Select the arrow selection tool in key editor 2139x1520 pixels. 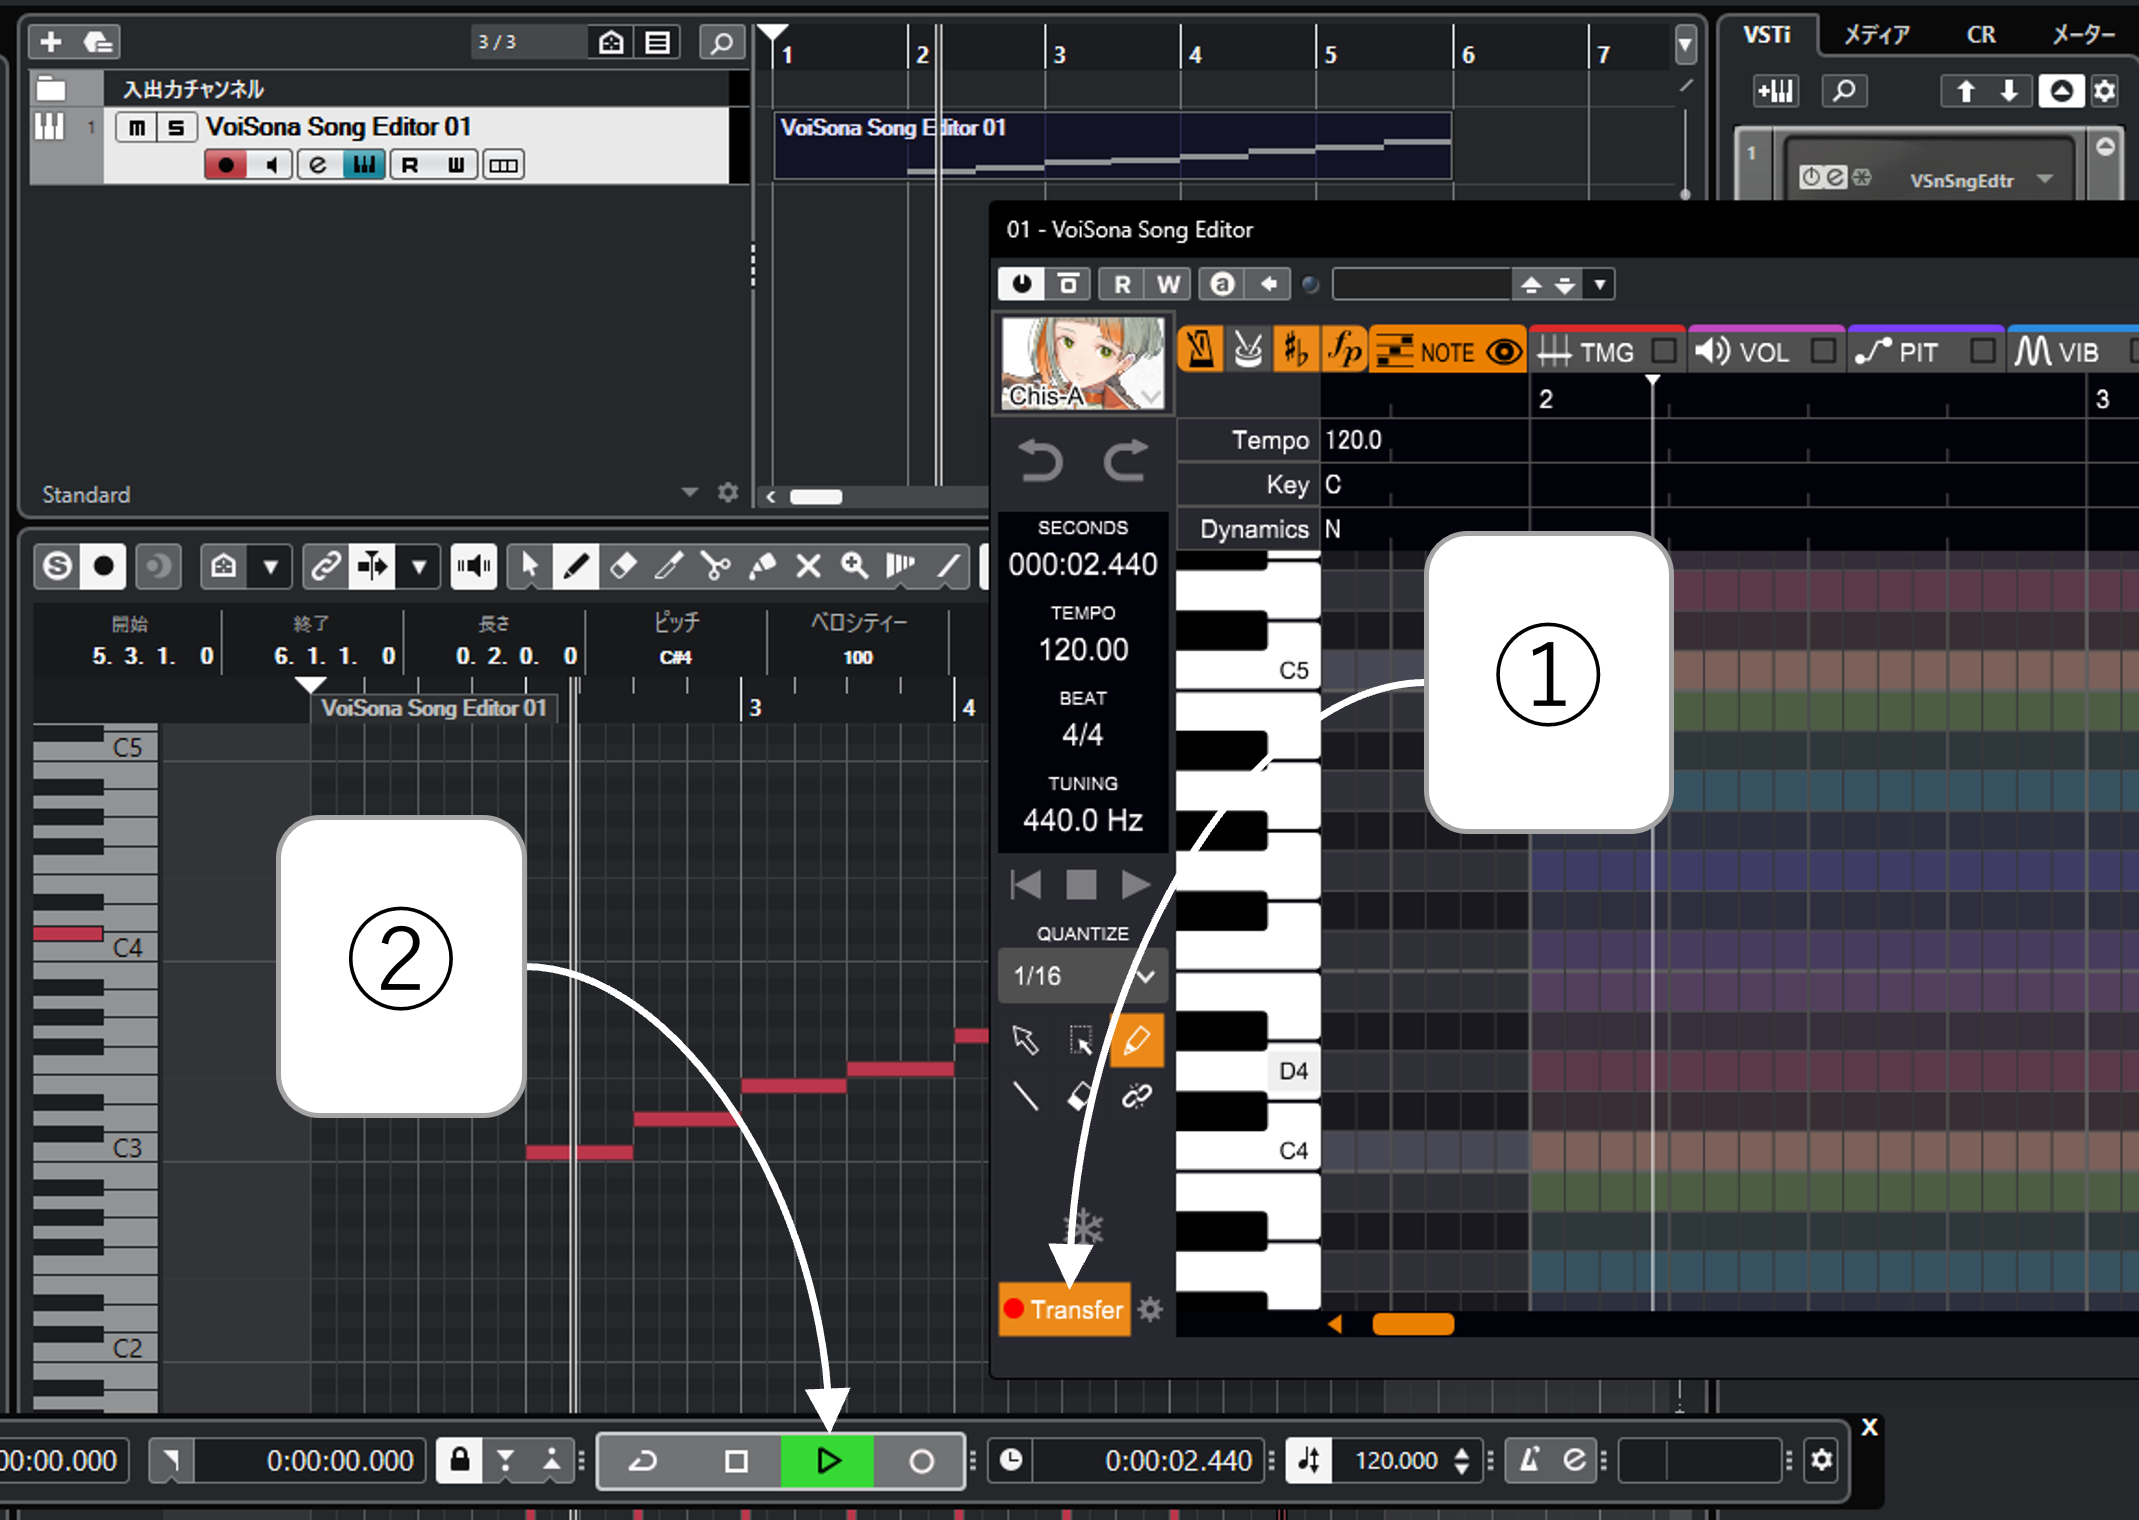(x=530, y=567)
